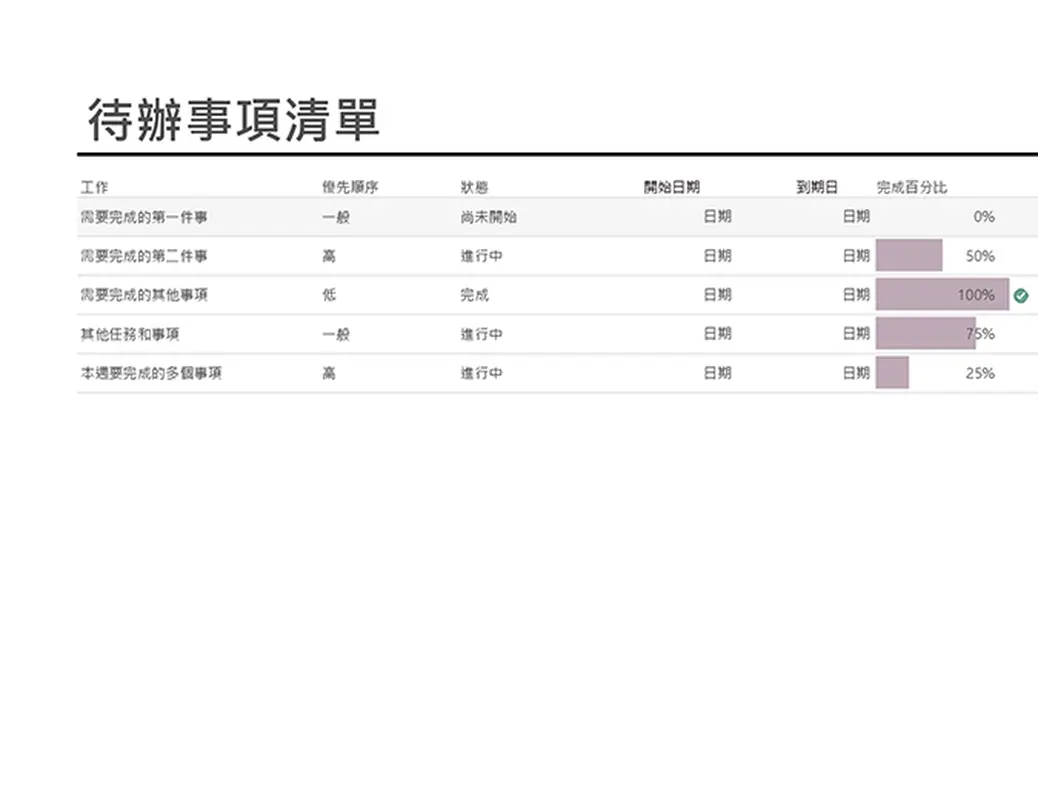Open the 高 priority cell in second row
1038x800 pixels.
(x=330, y=255)
